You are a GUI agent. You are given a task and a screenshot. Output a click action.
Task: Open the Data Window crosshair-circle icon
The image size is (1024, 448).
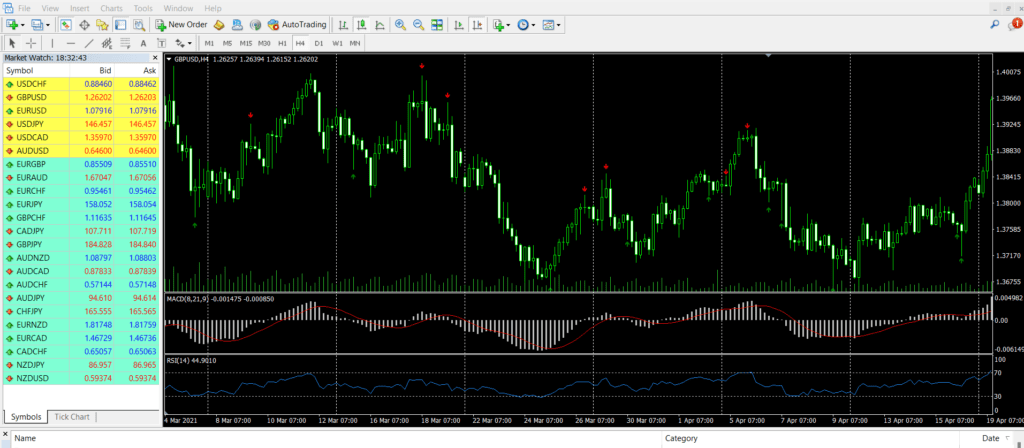pos(84,25)
